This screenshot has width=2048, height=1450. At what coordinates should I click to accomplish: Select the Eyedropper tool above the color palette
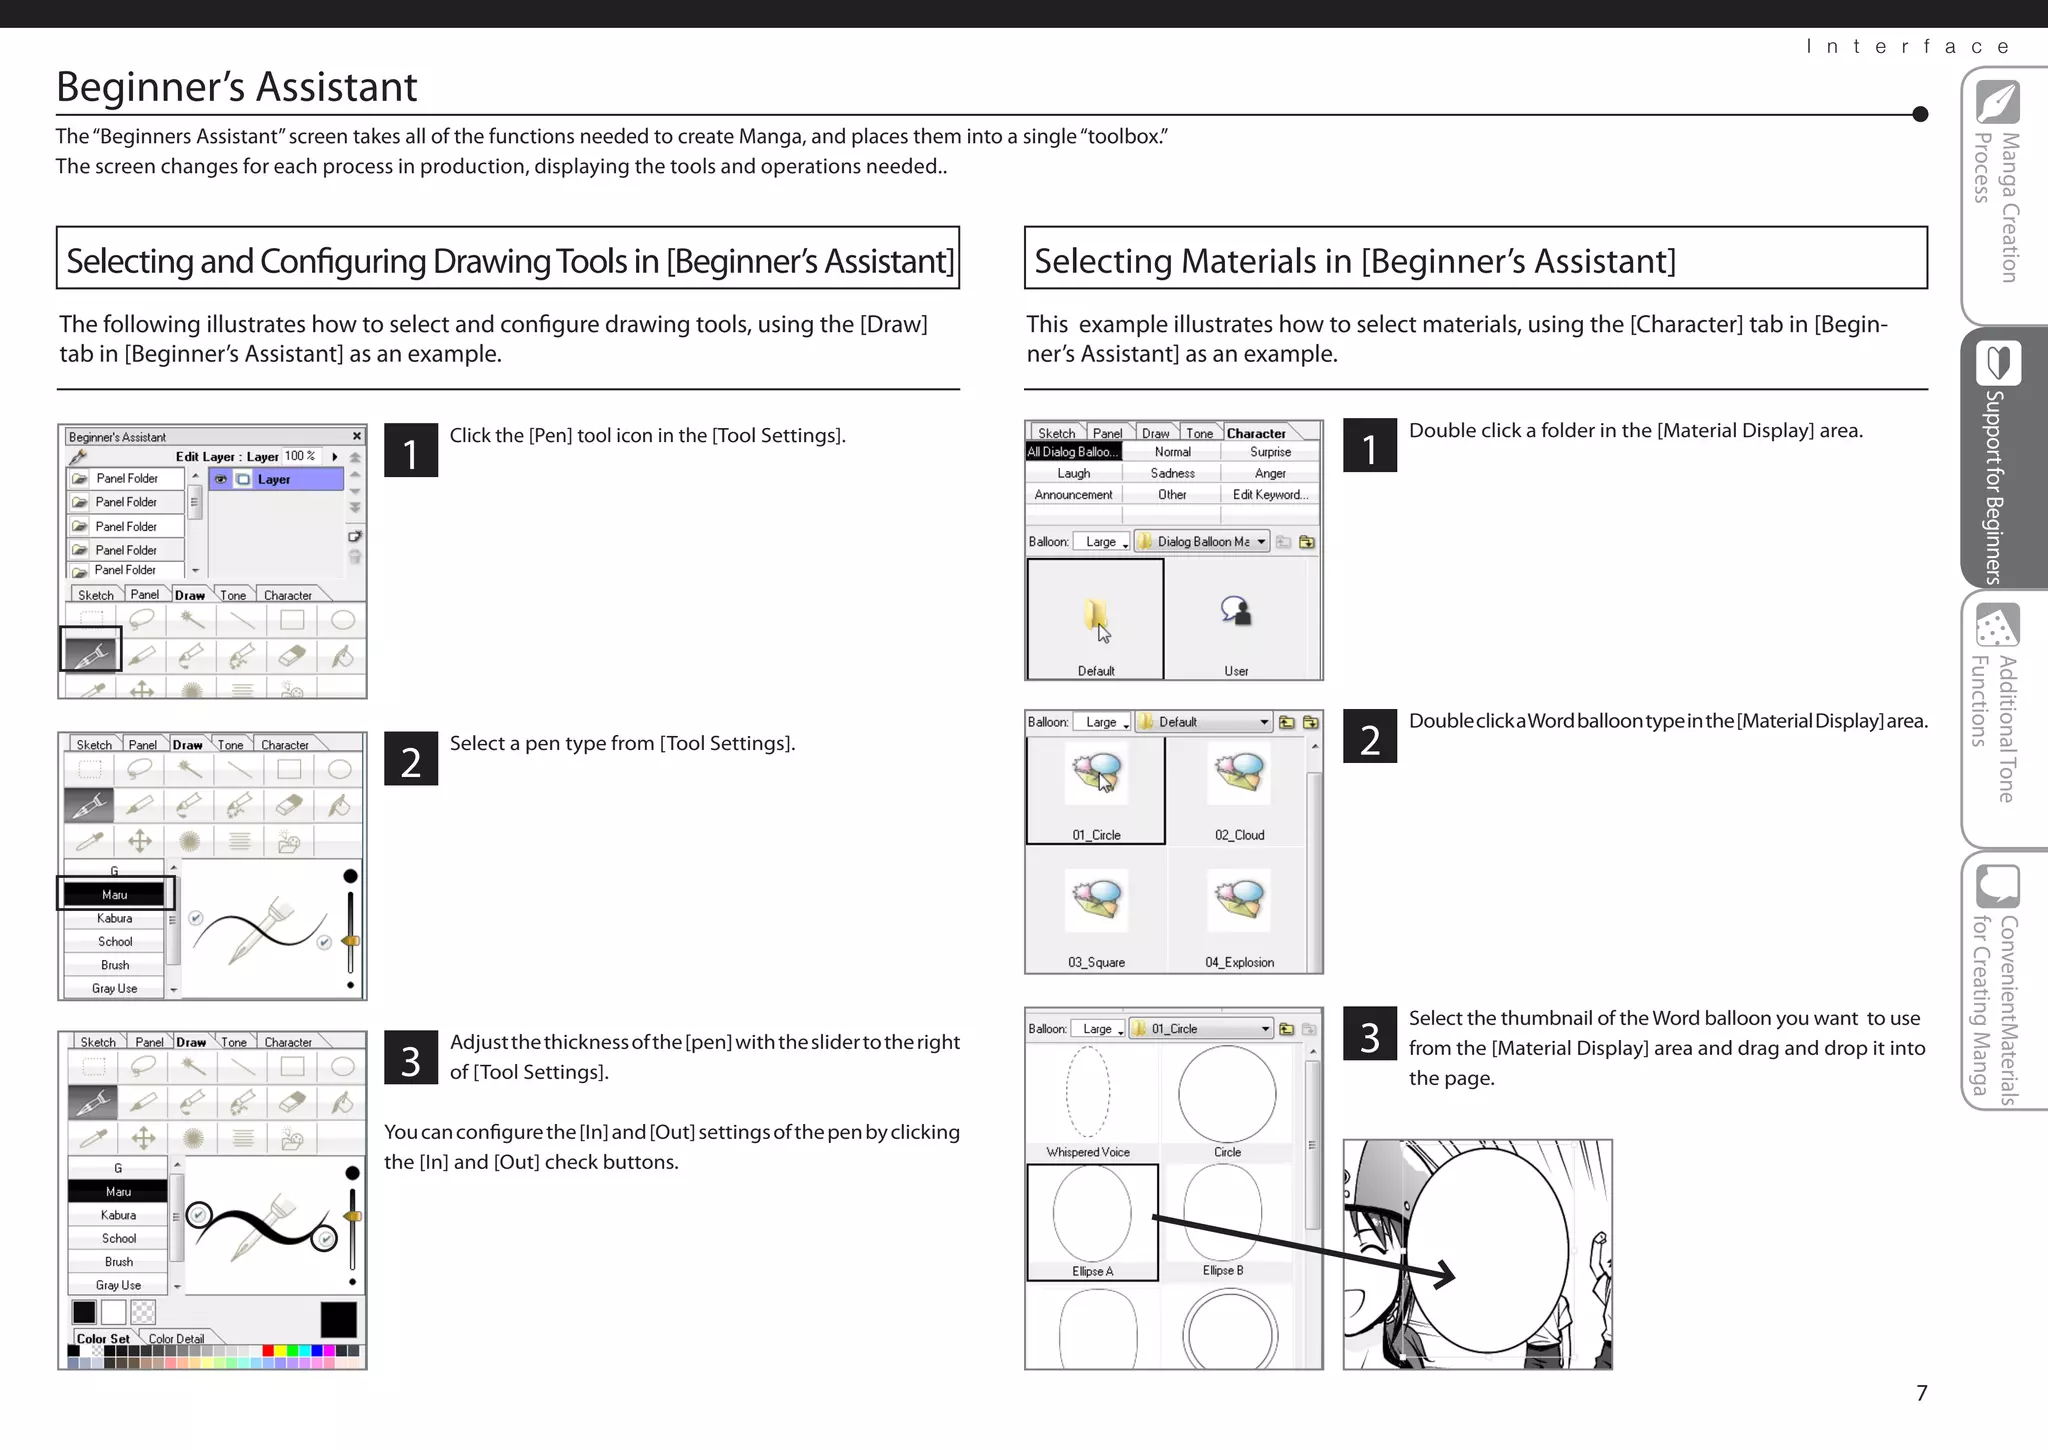click(93, 1138)
